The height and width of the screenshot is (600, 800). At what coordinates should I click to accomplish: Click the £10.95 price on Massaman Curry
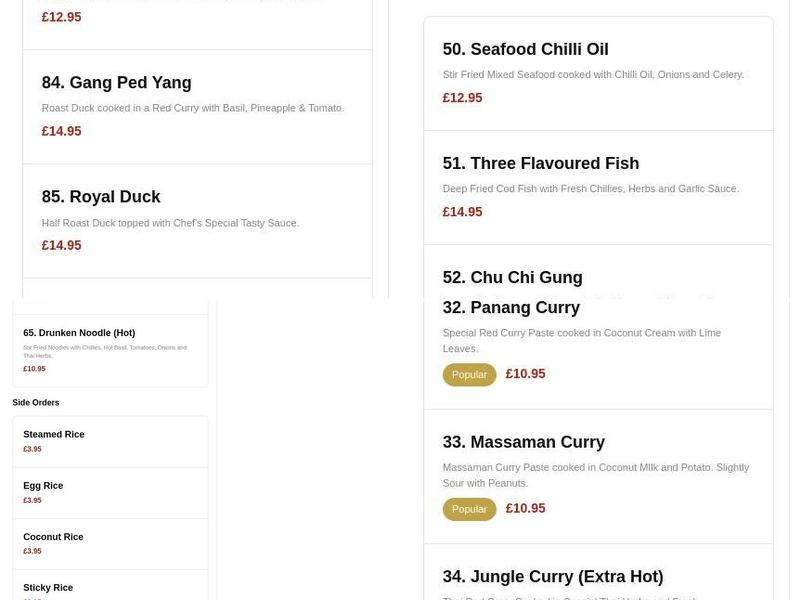[x=525, y=508]
